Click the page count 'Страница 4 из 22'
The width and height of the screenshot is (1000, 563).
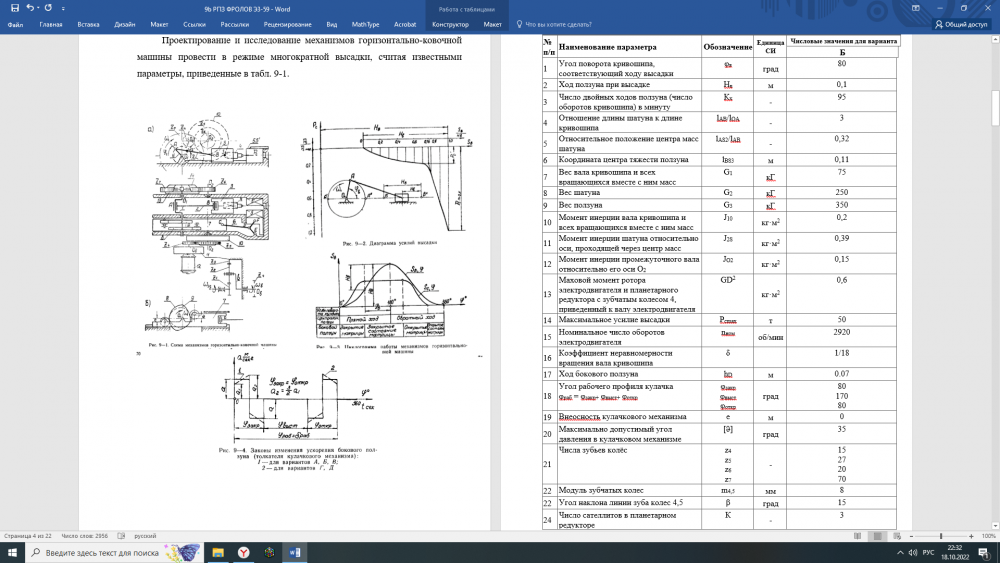(30, 535)
